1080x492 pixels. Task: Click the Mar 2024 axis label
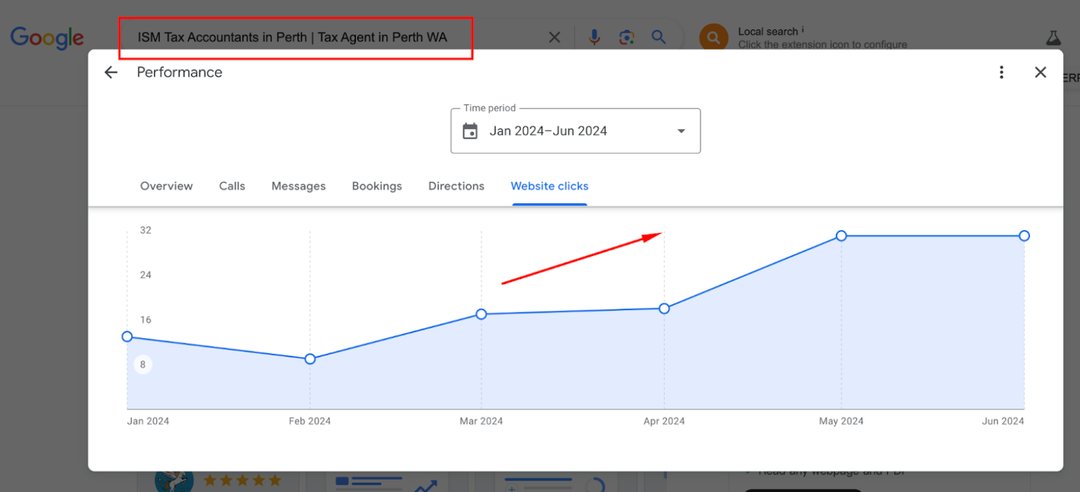[x=481, y=421]
